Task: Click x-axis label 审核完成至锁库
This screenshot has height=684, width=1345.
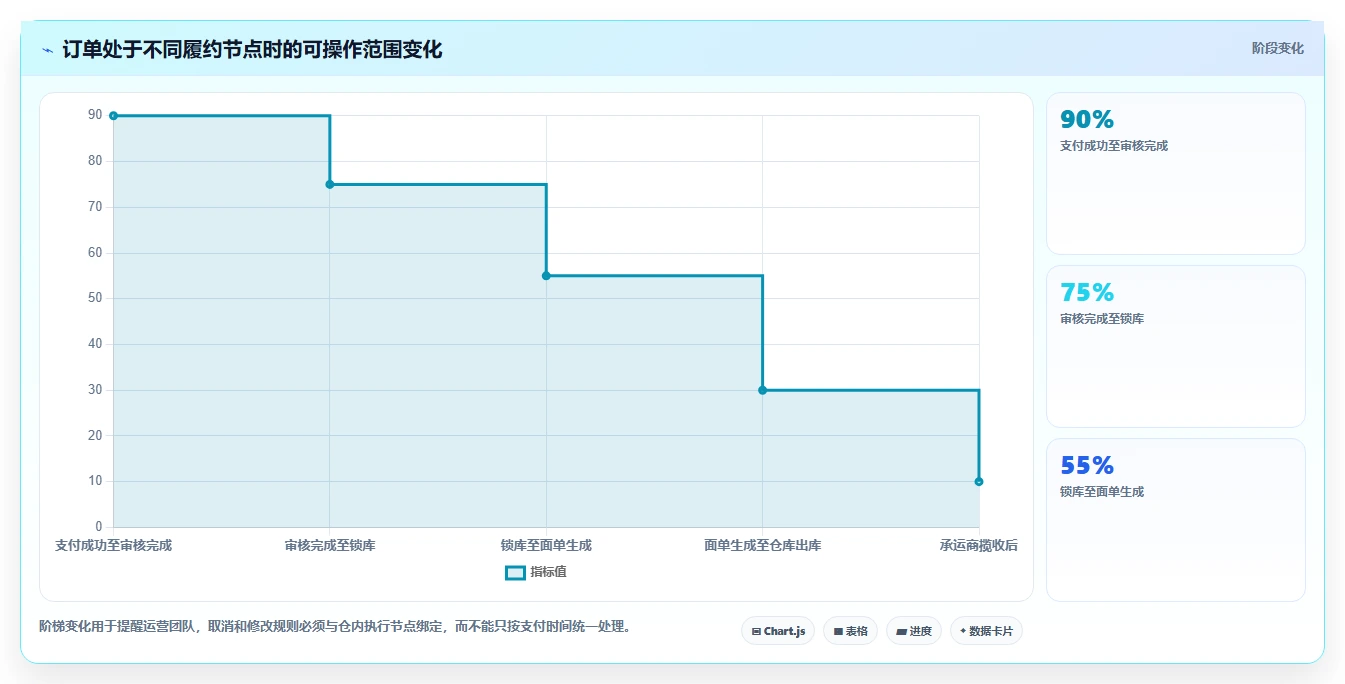Action: click(x=330, y=545)
